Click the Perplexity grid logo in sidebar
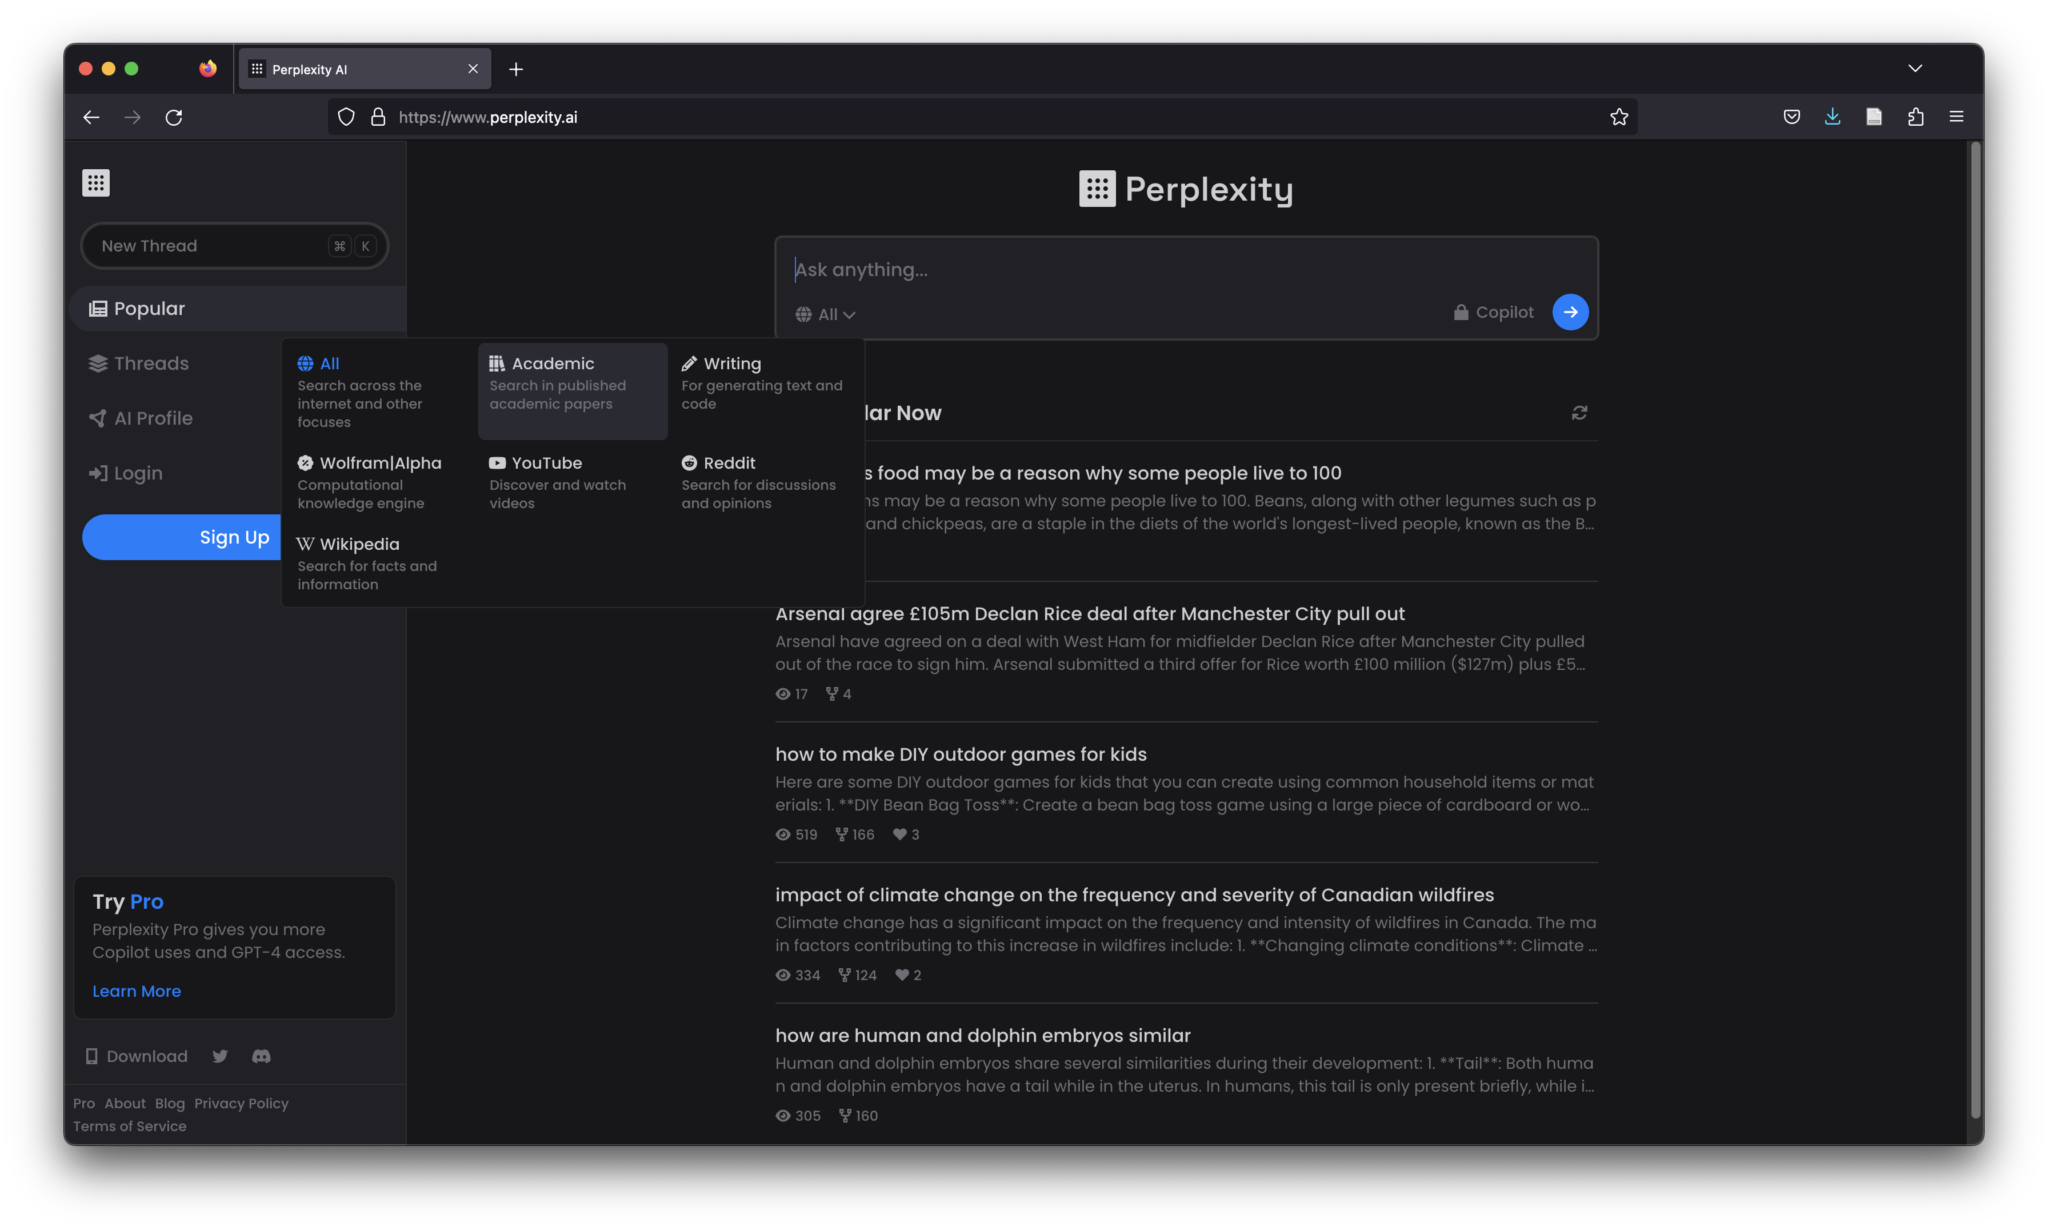Viewport: 2048px width, 1230px height. point(96,183)
